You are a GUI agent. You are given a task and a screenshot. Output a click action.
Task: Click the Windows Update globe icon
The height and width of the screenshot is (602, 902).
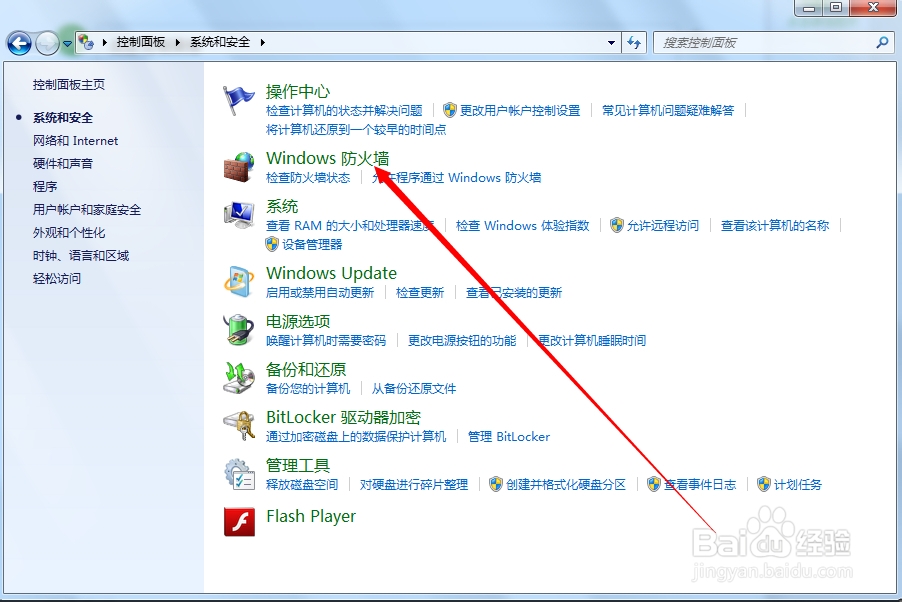239,281
